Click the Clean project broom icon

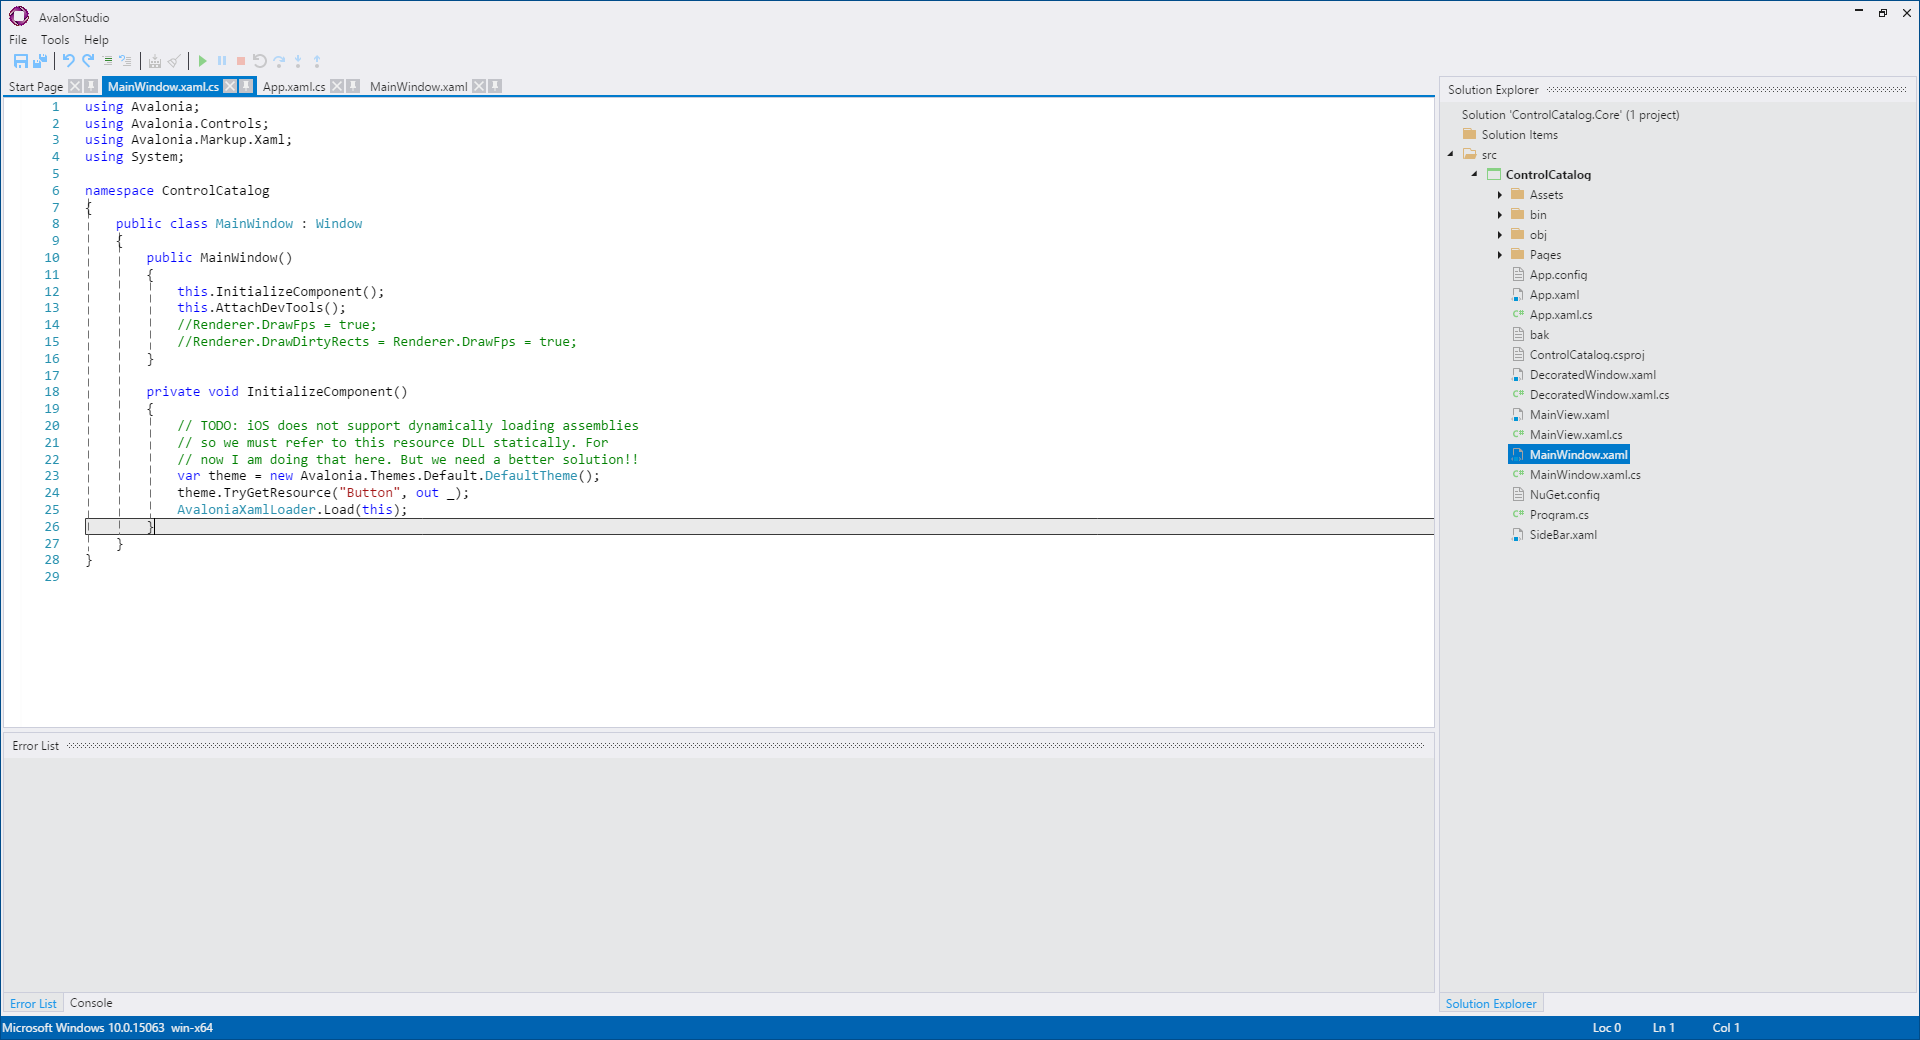click(174, 61)
